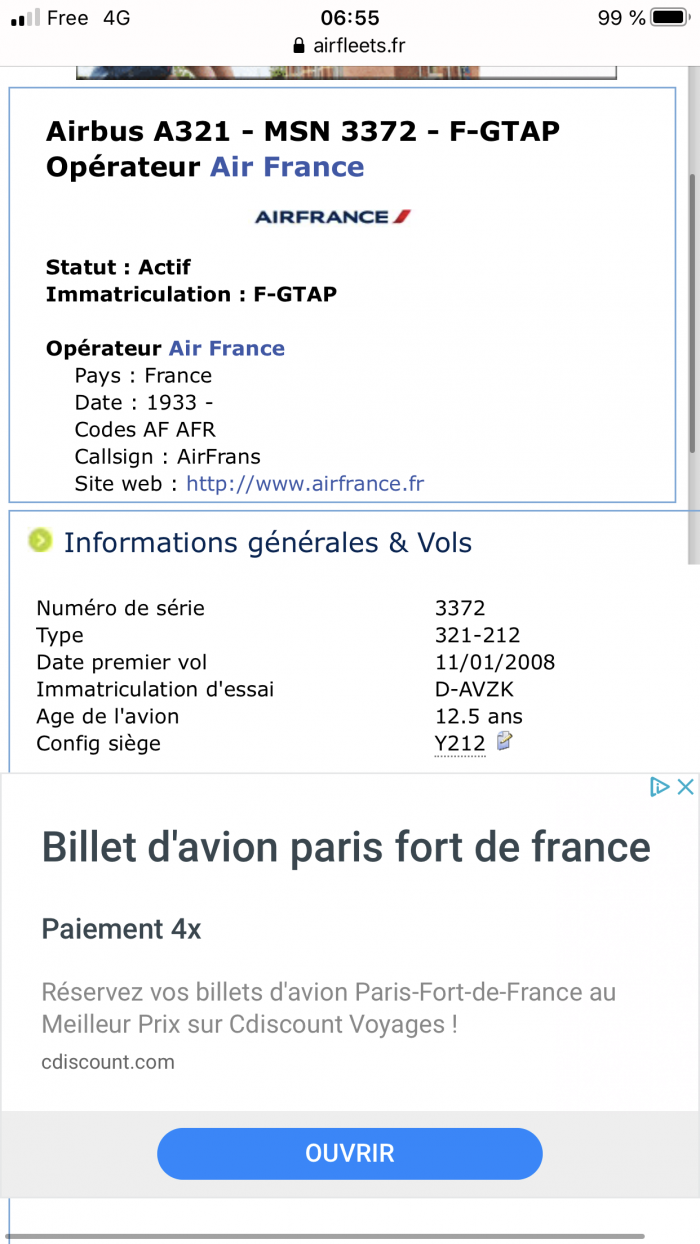Image resolution: width=700 pixels, height=1244 pixels.
Task: Tap the battery icon in status bar
Action: (x=670, y=18)
